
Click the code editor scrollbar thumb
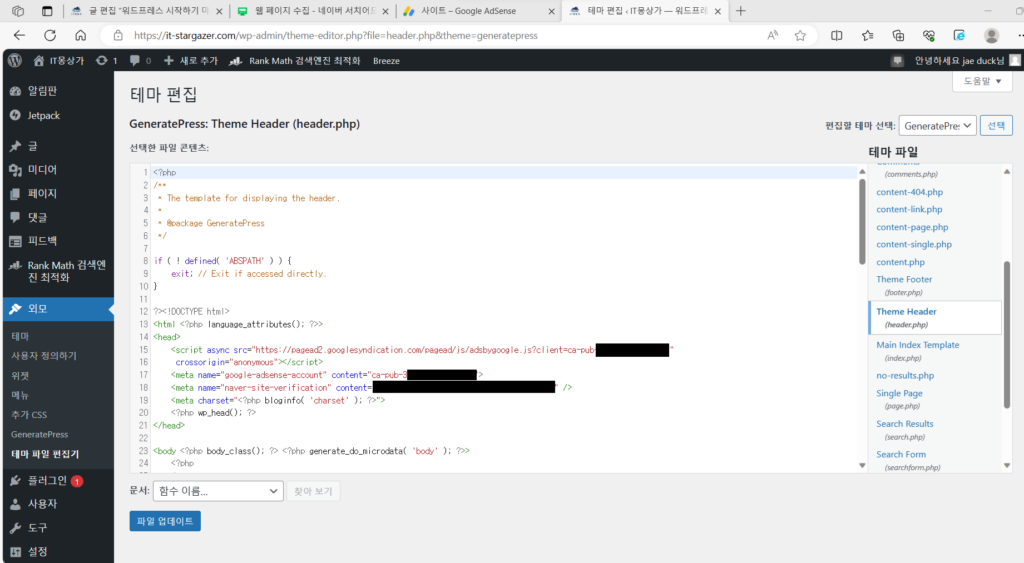click(x=862, y=221)
